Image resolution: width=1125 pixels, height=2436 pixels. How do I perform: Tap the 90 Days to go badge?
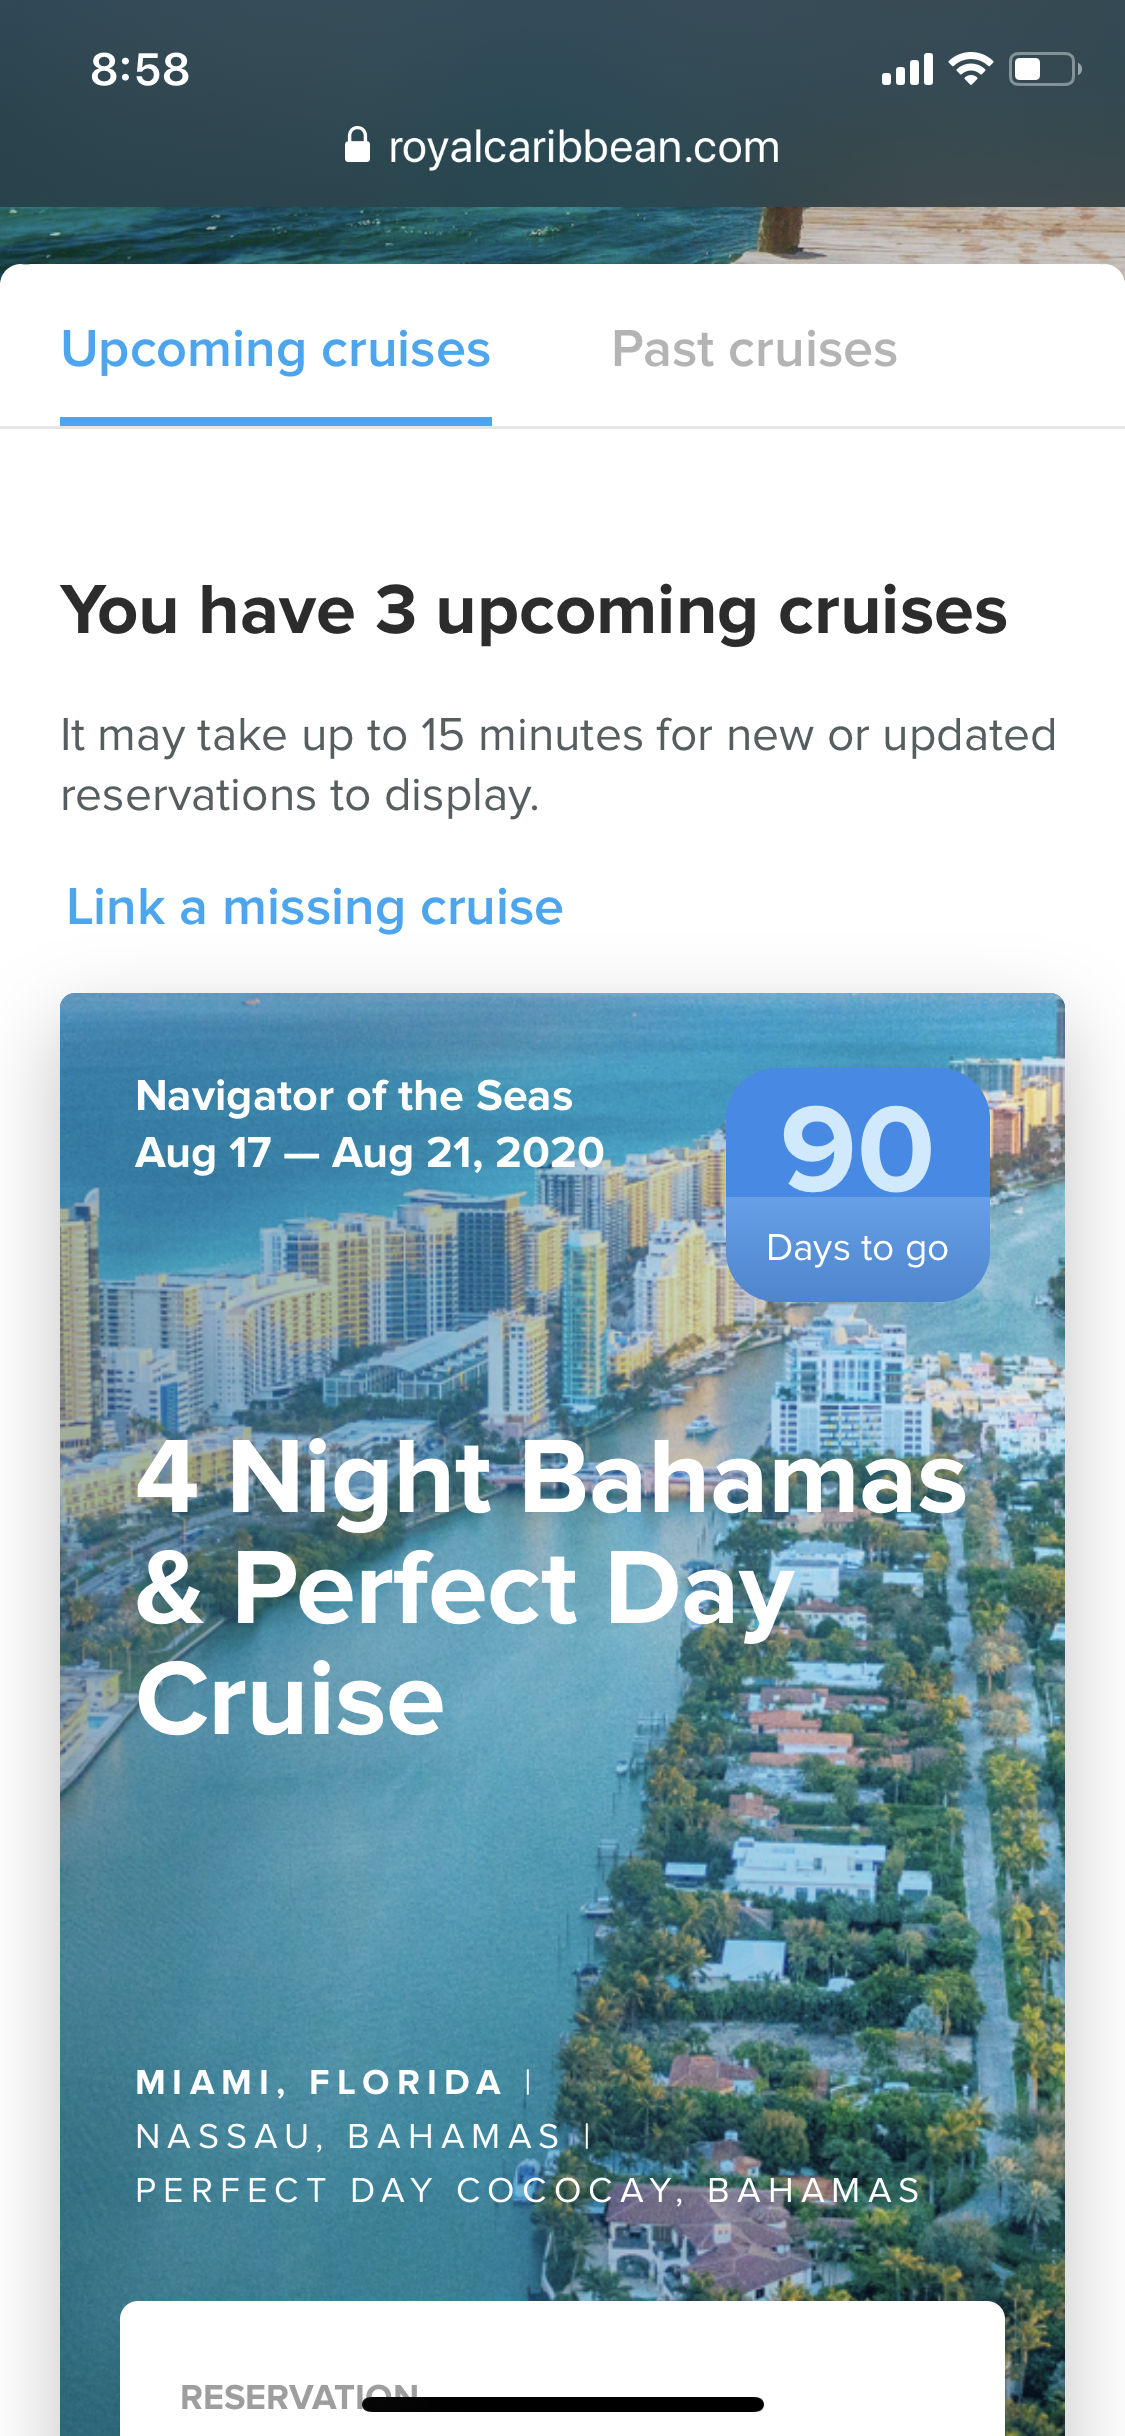point(857,1184)
